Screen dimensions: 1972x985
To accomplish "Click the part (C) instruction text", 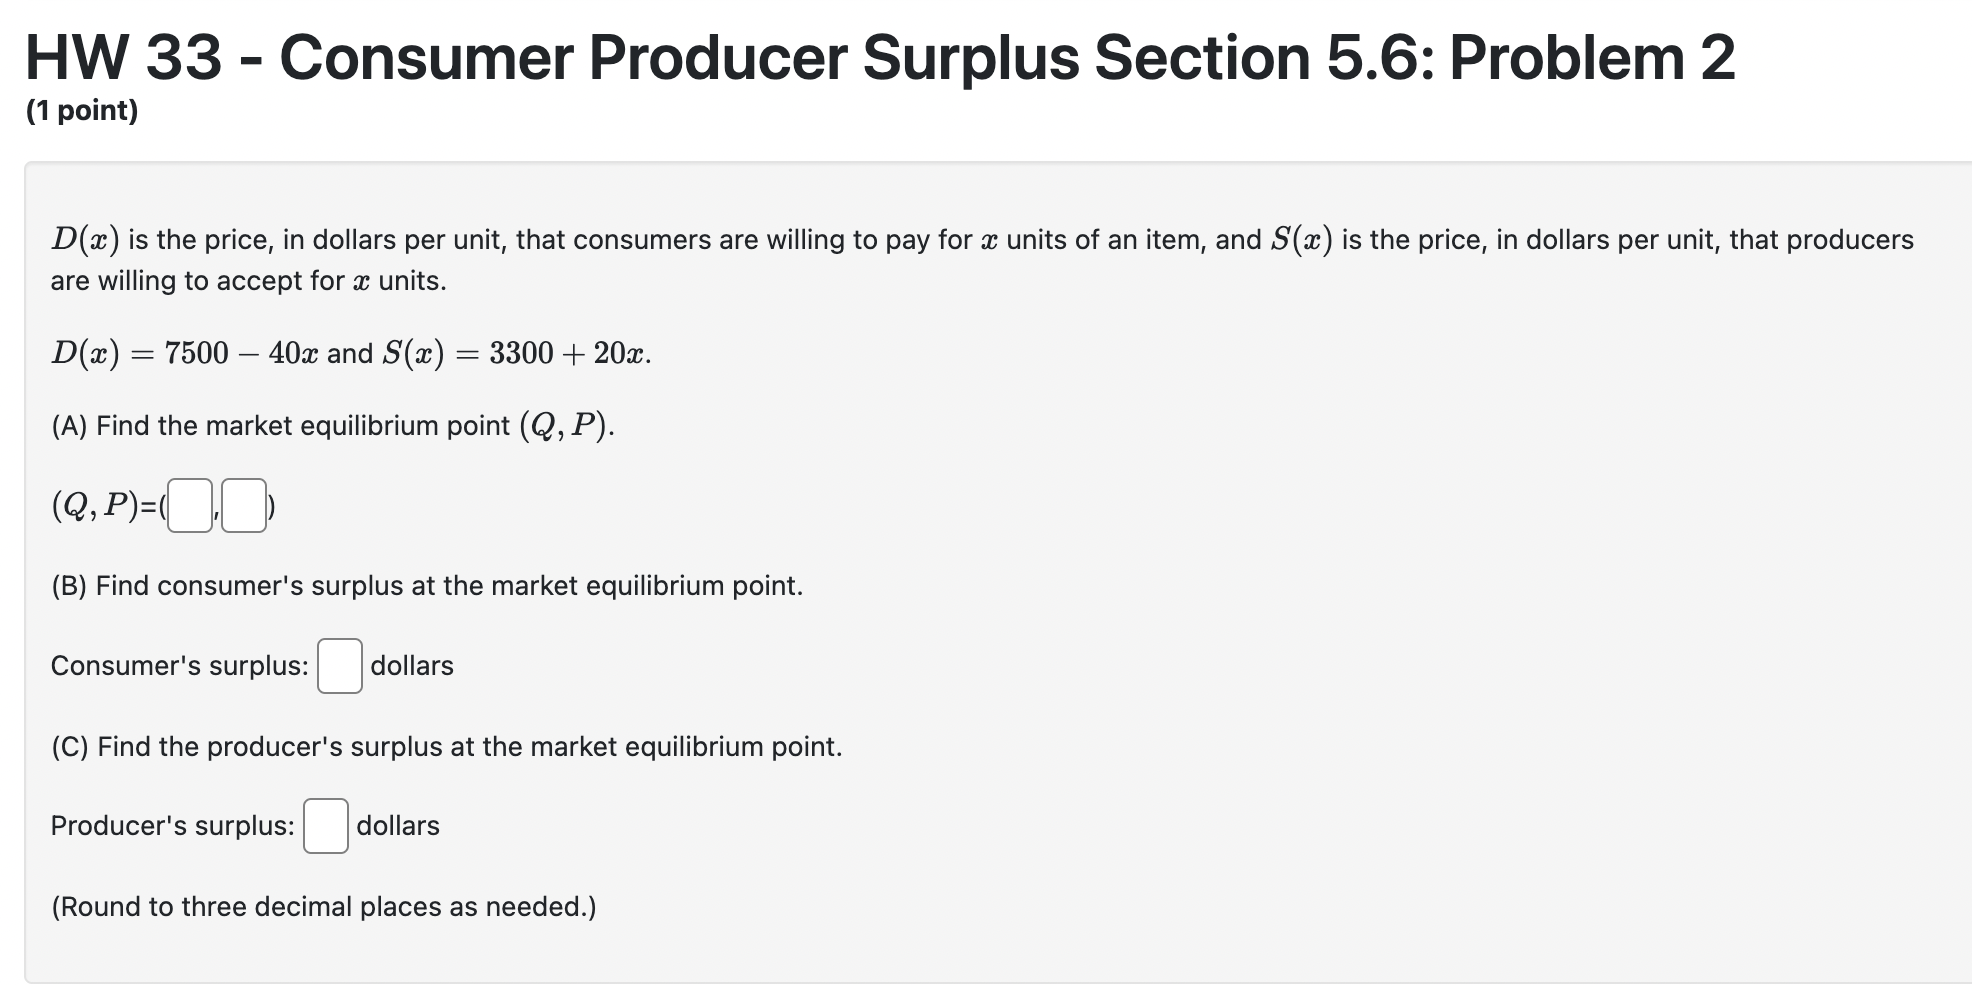I will click(446, 745).
